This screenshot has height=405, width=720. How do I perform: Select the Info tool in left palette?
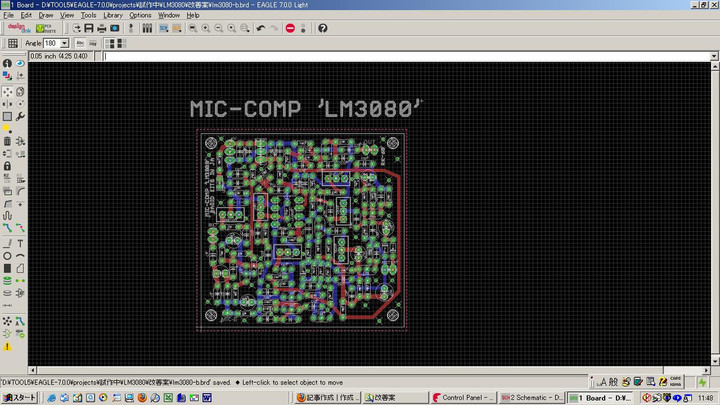click(7, 63)
